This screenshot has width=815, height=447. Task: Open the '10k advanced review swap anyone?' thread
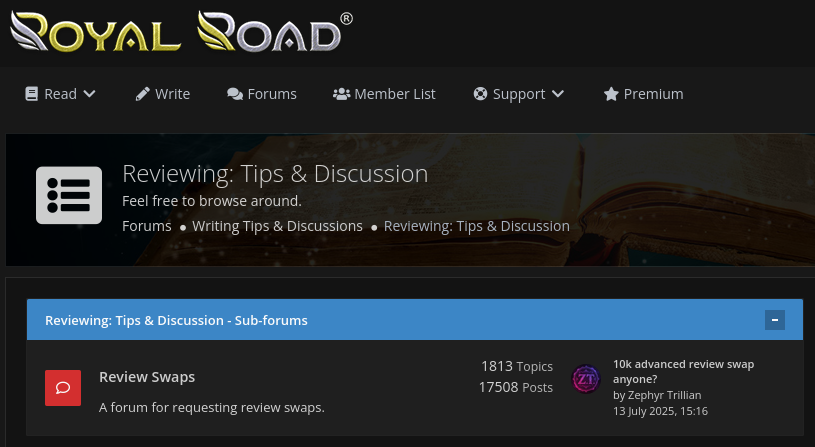tap(683, 372)
